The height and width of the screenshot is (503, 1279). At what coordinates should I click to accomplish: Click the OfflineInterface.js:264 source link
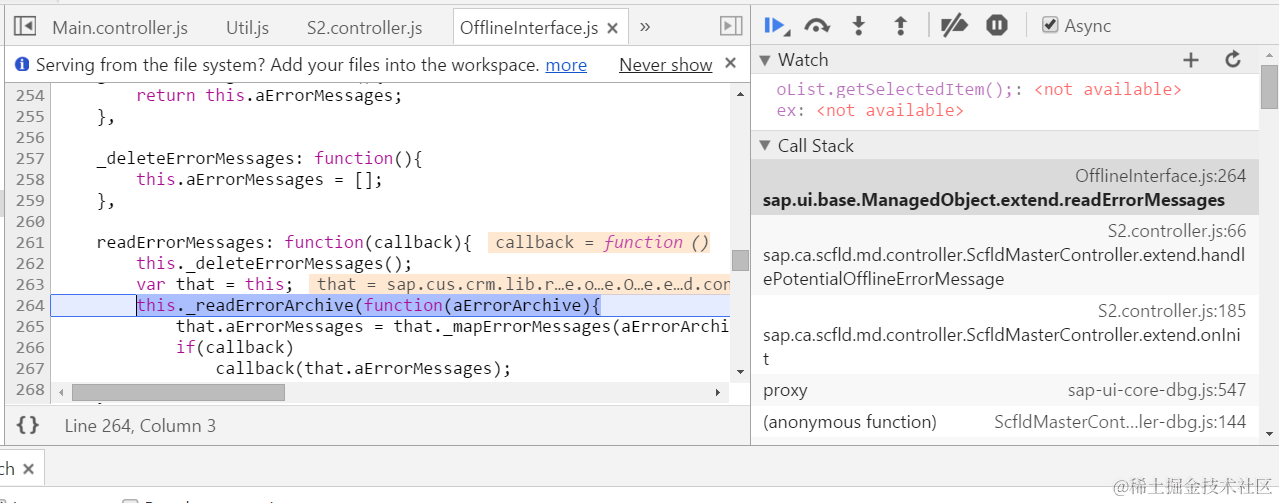1160,176
